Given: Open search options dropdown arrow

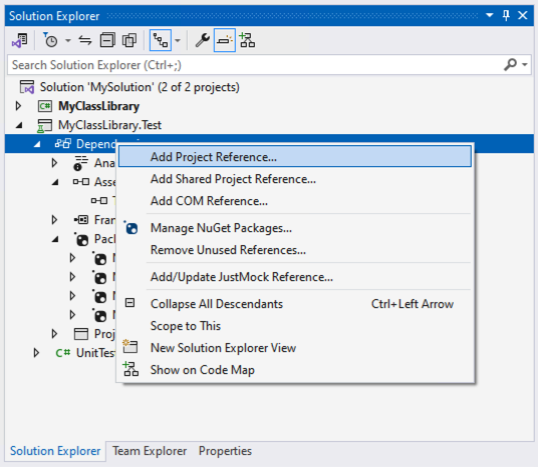Looking at the screenshot, I should [x=525, y=65].
